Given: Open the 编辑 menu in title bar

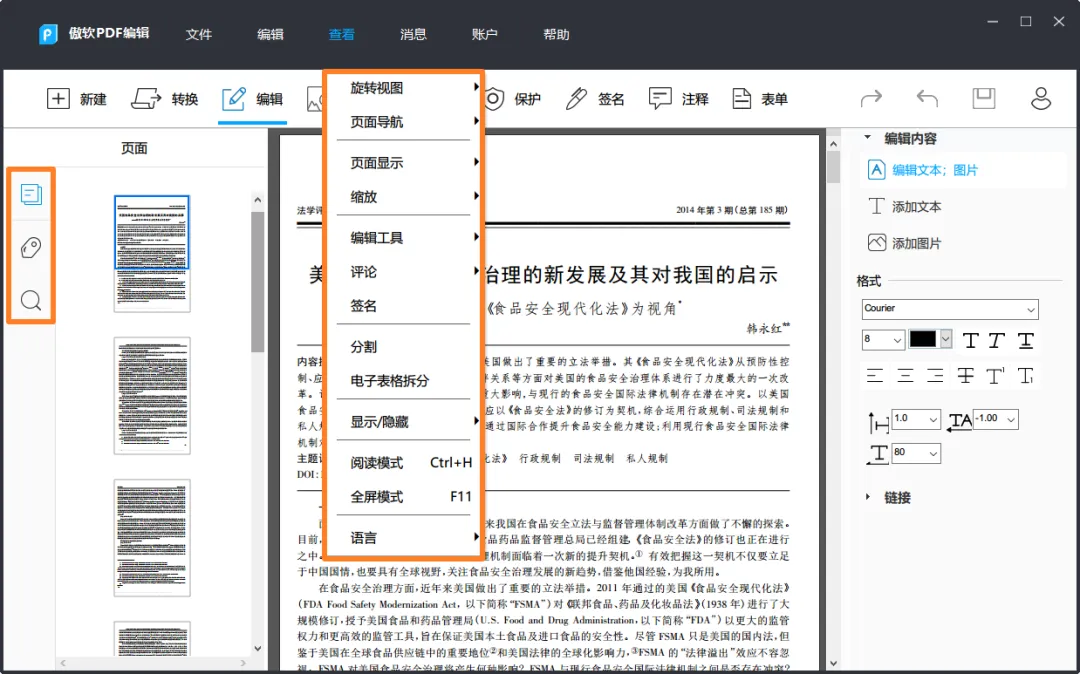Looking at the screenshot, I should click(270, 34).
